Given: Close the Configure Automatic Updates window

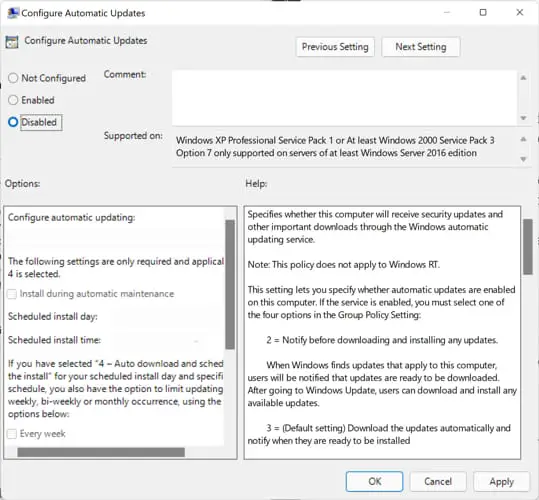Looking at the screenshot, I should coord(520,13).
